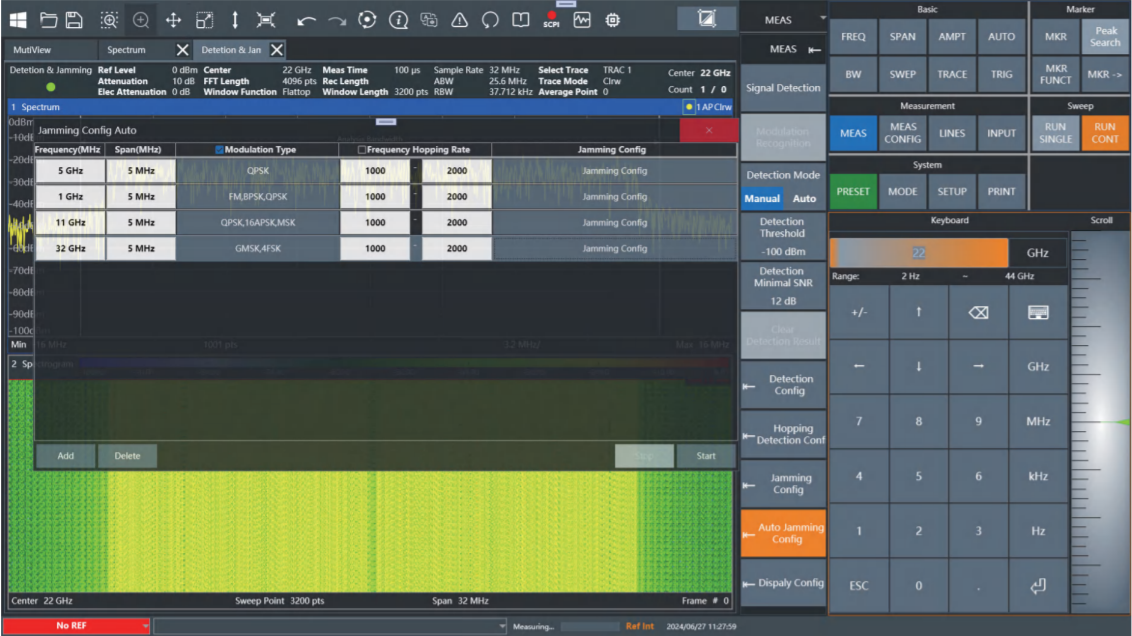Open the Detection Config submenu

tap(783, 385)
